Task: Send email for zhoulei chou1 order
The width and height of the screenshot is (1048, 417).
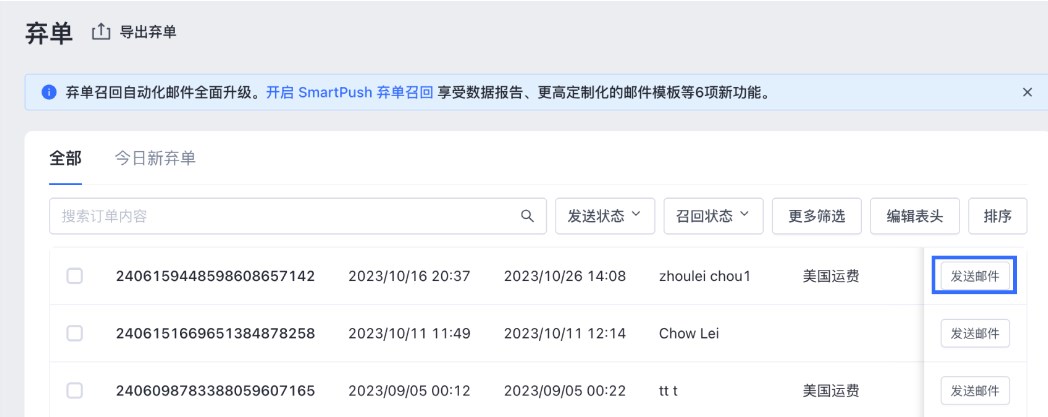Action: point(975,276)
